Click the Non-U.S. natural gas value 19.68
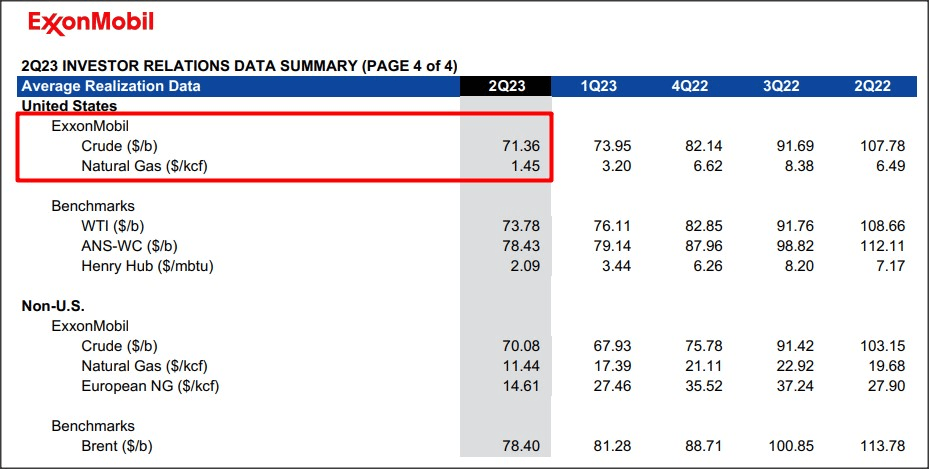Viewport: 929px width, 469px height. 886,366
